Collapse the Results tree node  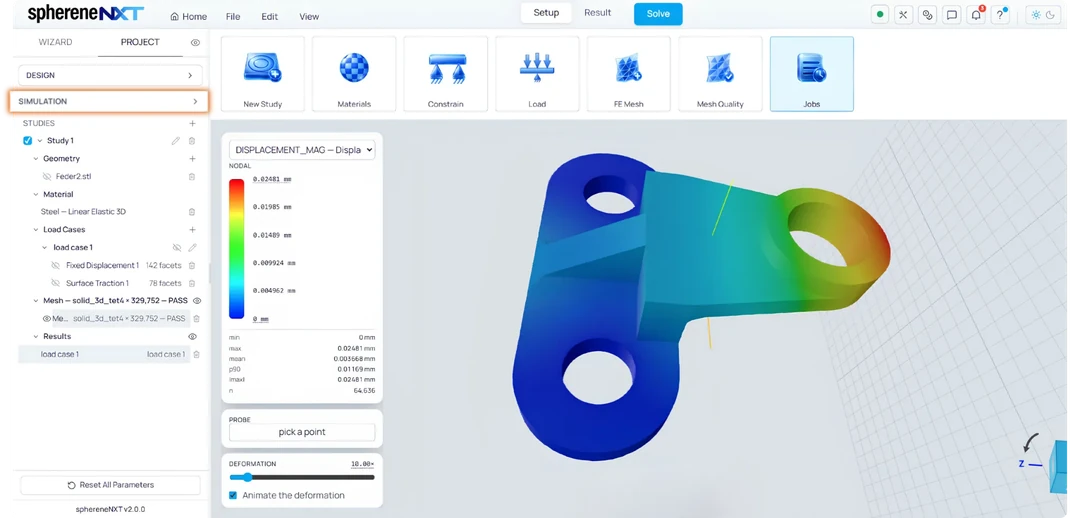click(x=36, y=336)
